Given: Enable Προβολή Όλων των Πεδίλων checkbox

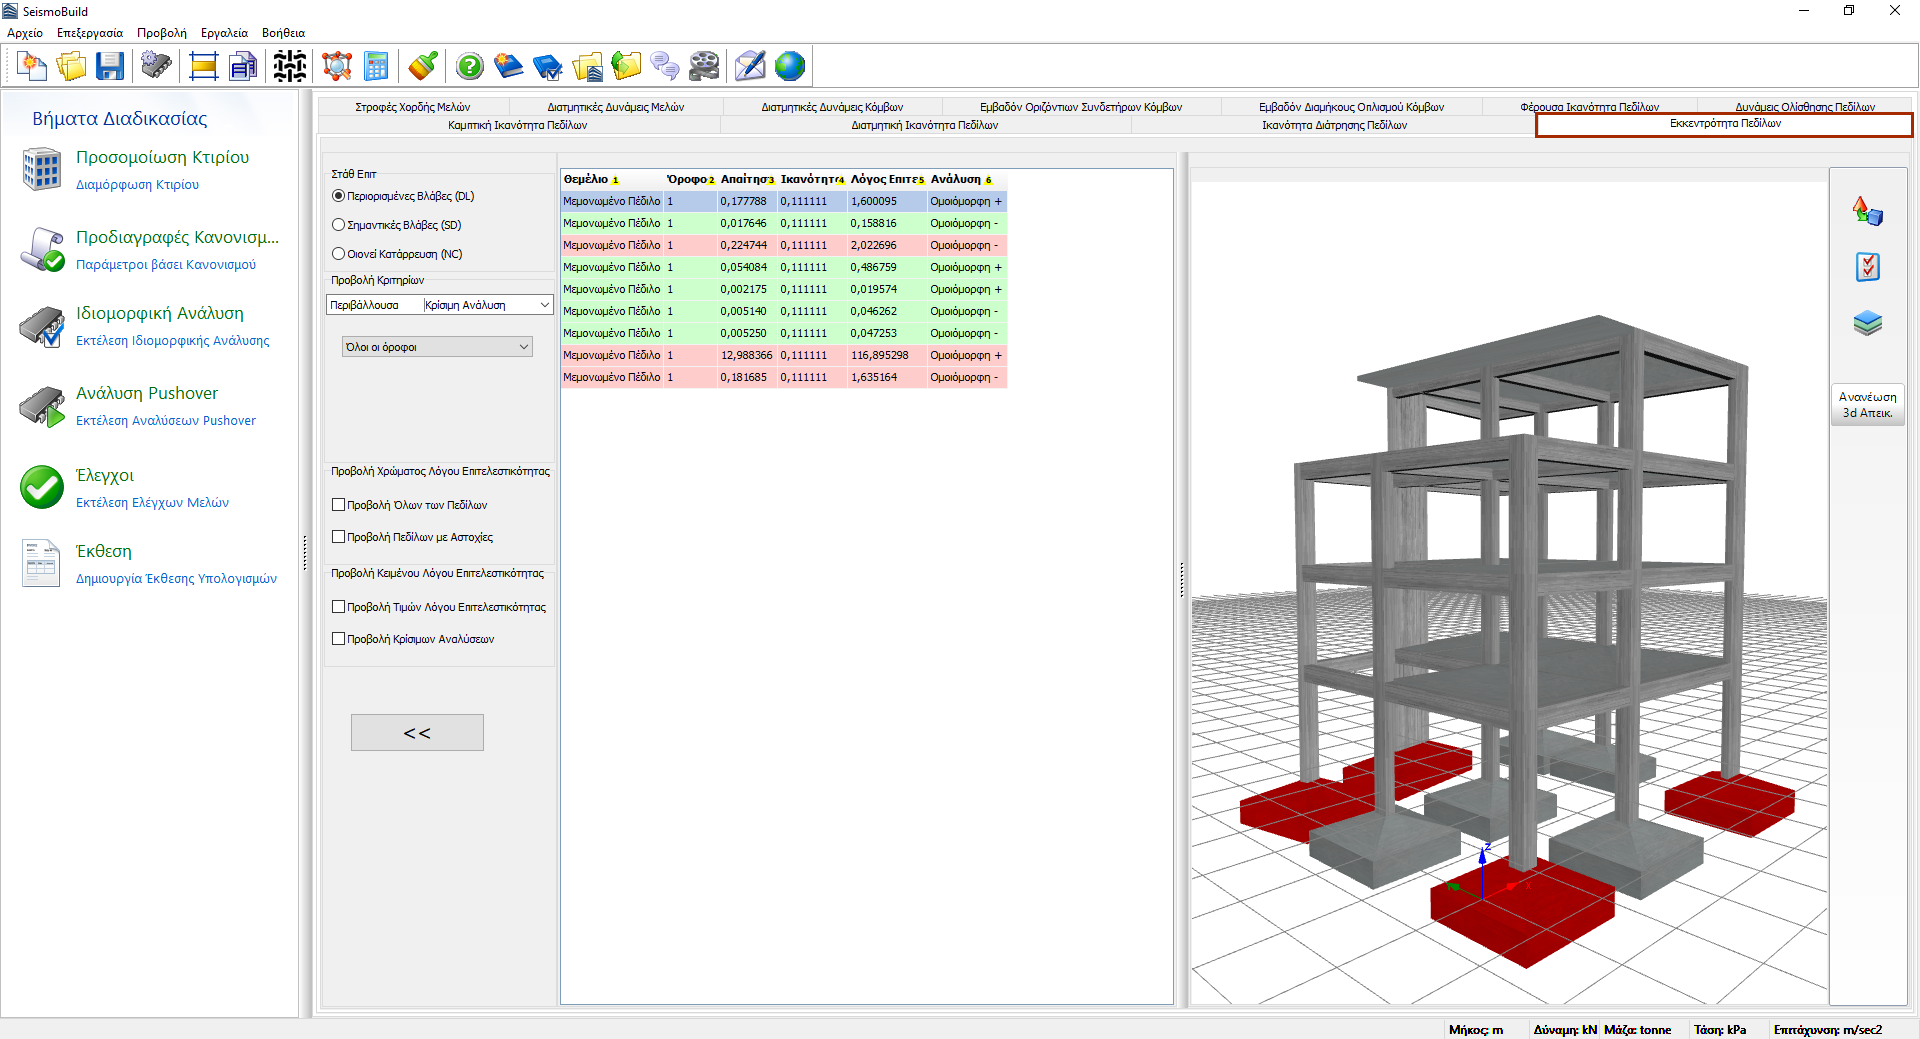Looking at the screenshot, I should pyautogui.click(x=339, y=505).
